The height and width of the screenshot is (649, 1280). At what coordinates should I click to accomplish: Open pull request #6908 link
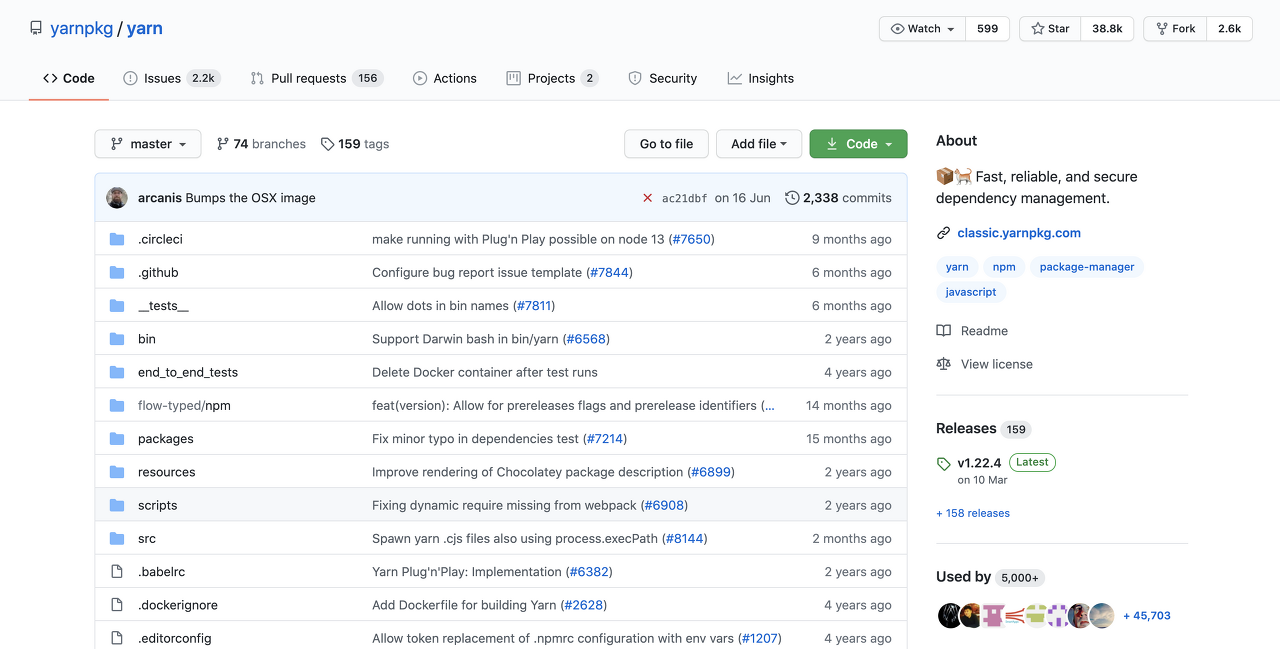[x=664, y=505]
